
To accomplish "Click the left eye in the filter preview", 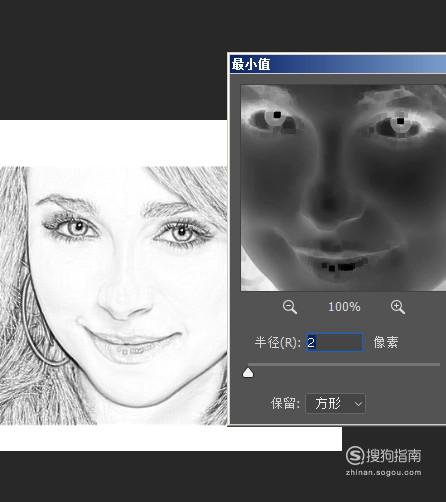I will click(274, 121).
